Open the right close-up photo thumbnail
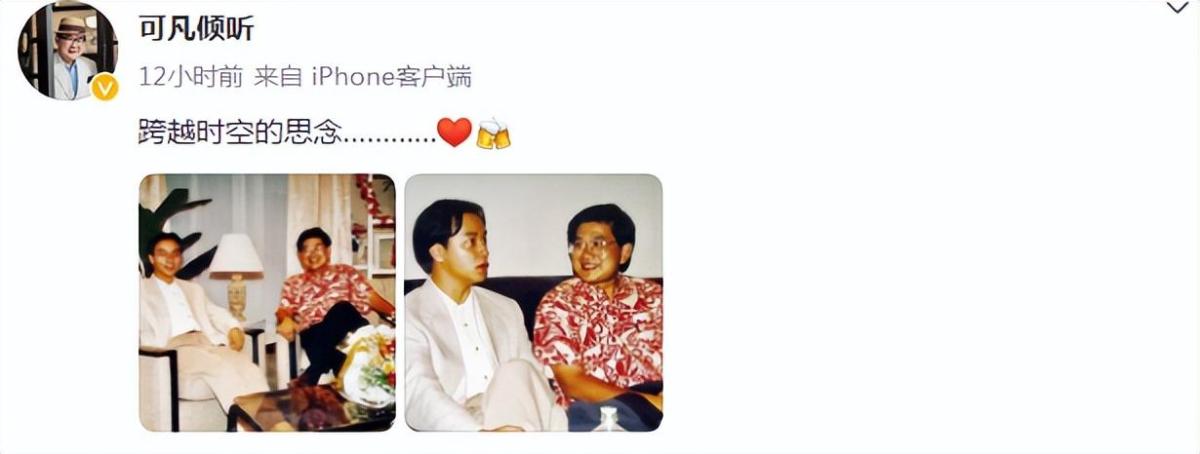The image size is (1200, 454). pos(533,303)
